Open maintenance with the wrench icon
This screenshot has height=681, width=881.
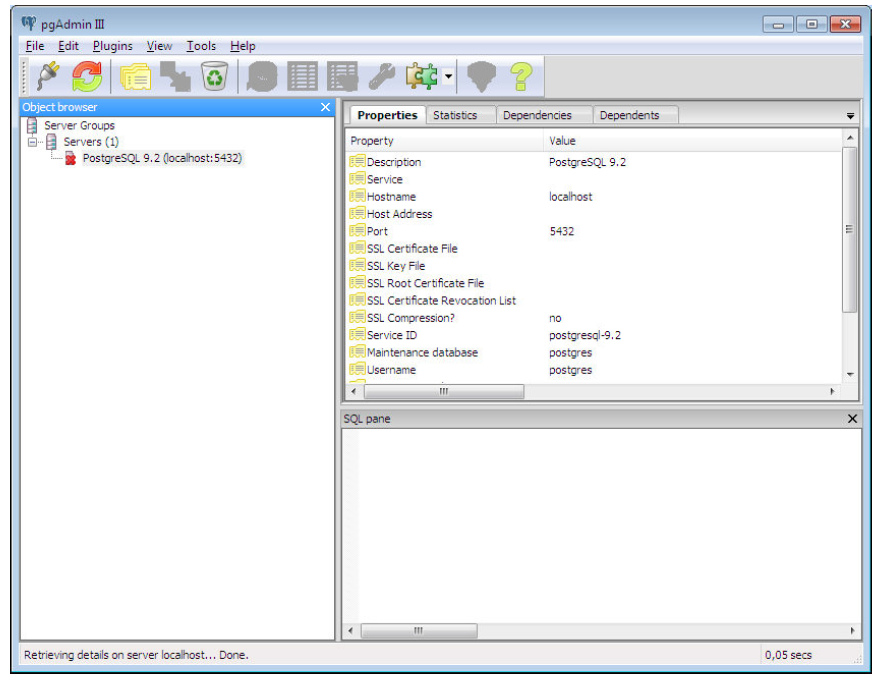382,76
